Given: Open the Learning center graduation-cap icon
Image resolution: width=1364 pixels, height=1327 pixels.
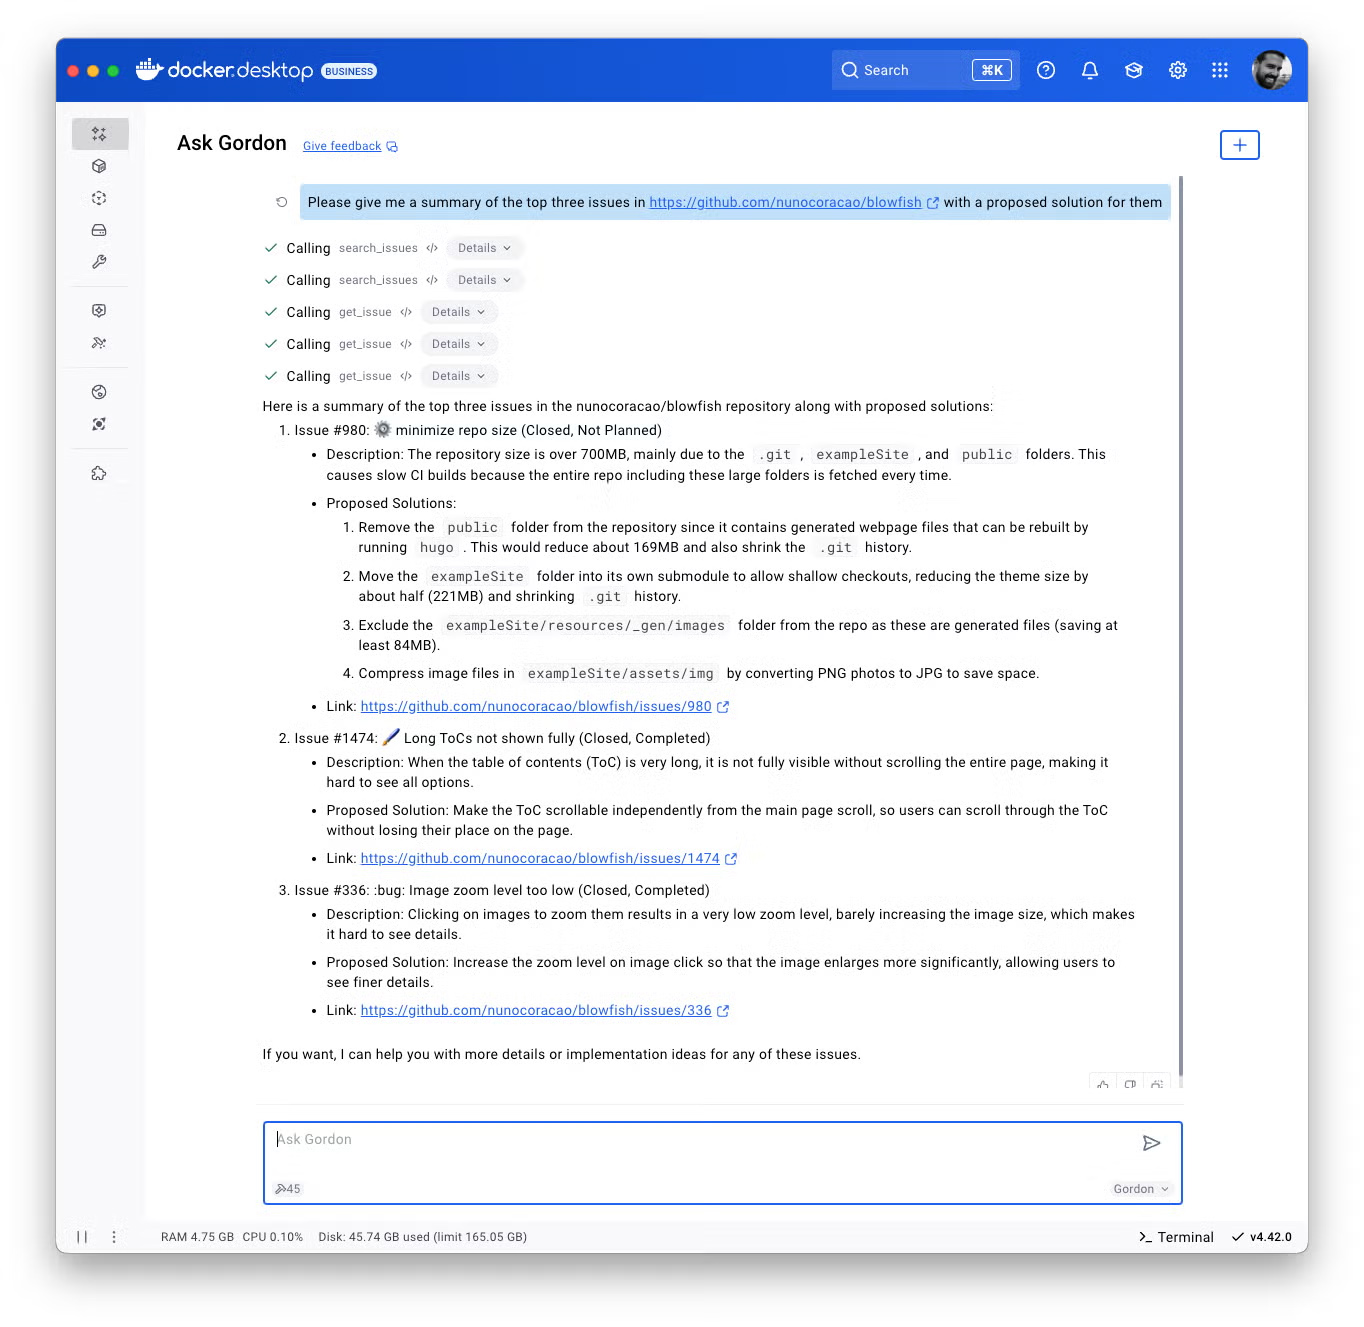Looking at the screenshot, I should click(1134, 70).
